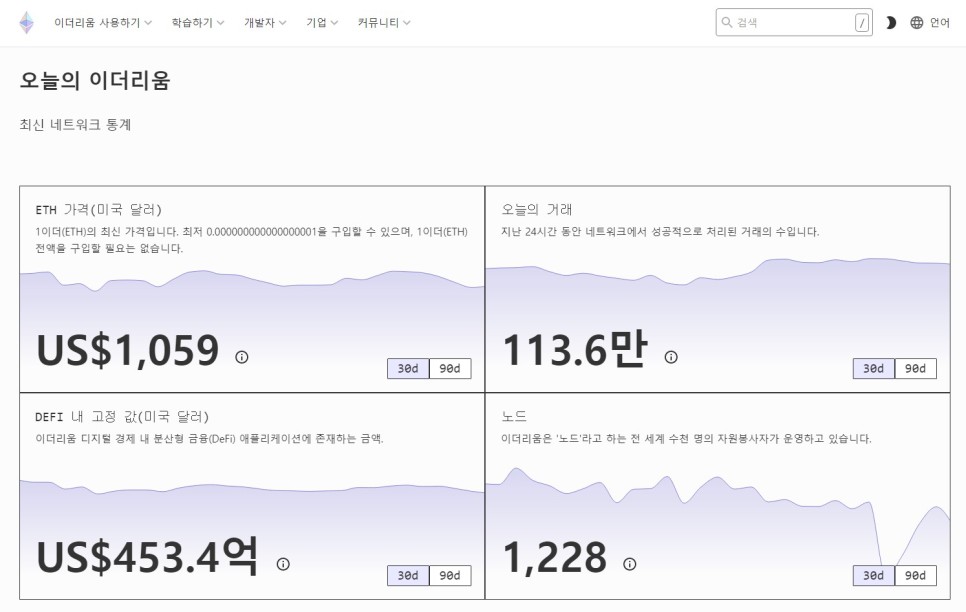Image resolution: width=966 pixels, height=612 pixels.
Task: Click the 오늘의 거래 card title
Action: coord(537,210)
